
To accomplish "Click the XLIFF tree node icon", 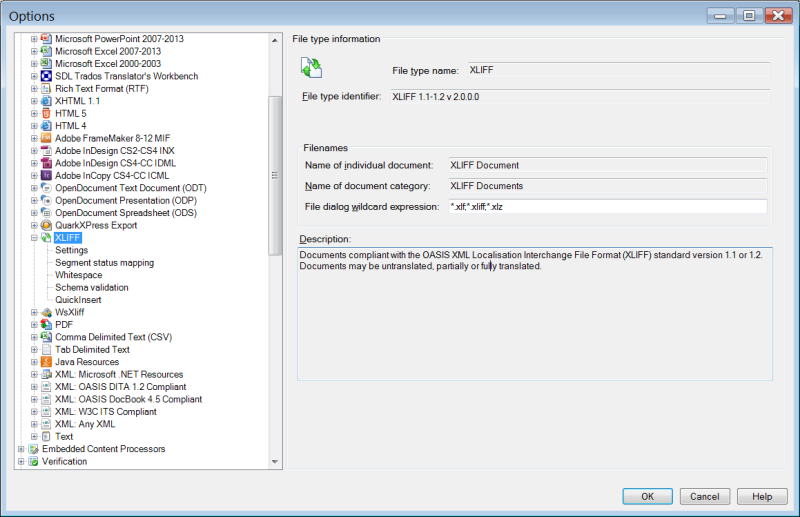I will pyautogui.click(x=46, y=237).
